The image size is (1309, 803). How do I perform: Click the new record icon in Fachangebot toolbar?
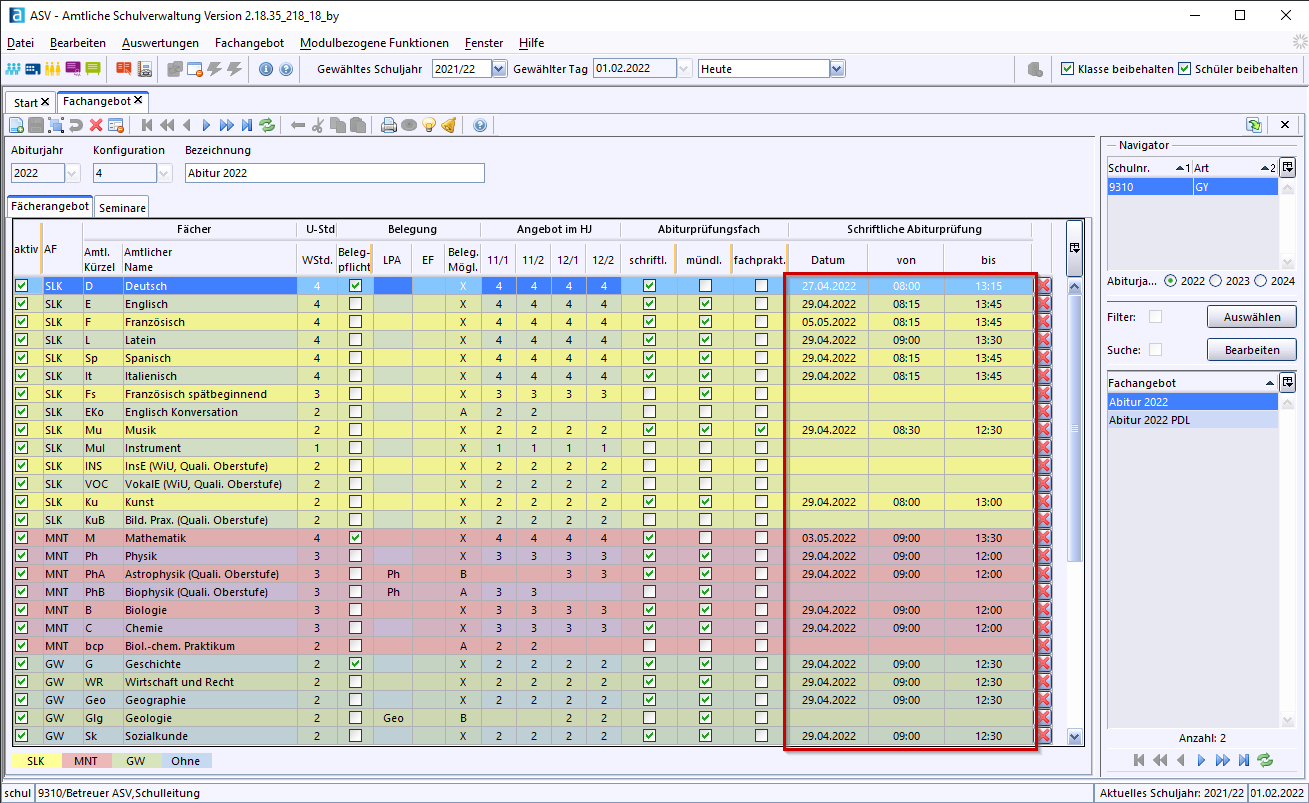[16, 125]
